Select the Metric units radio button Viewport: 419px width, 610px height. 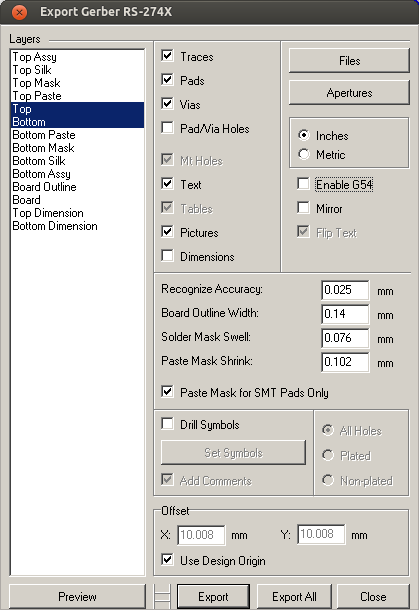click(x=304, y=154)
